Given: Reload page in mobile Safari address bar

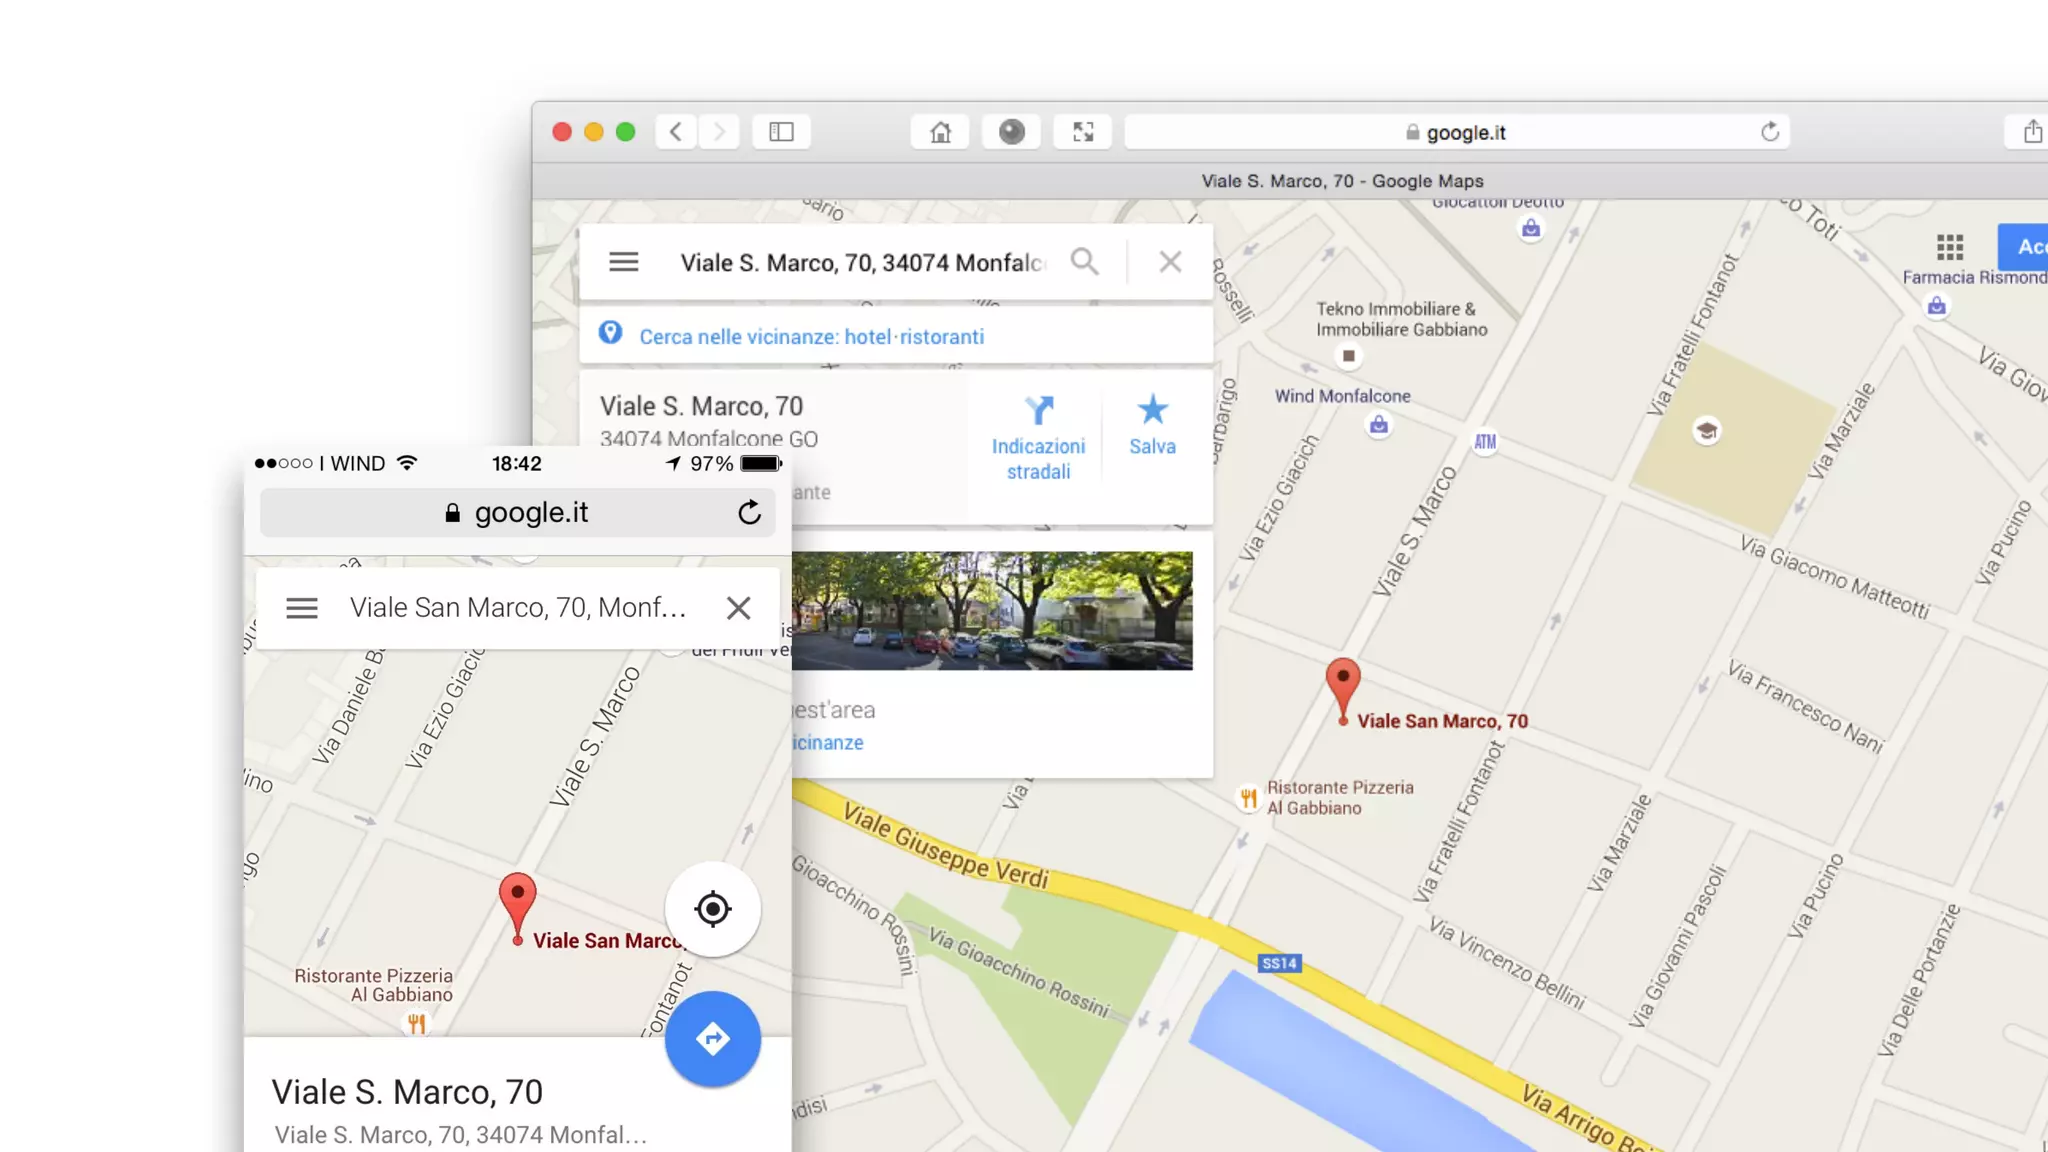Looking at the screenshot, I should coord(749,513).
